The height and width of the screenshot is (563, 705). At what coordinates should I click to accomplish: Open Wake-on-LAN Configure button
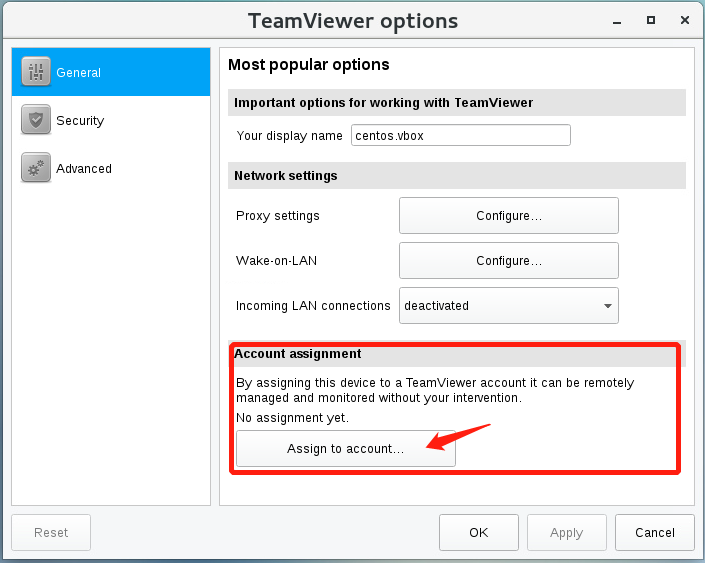[509, 261]
